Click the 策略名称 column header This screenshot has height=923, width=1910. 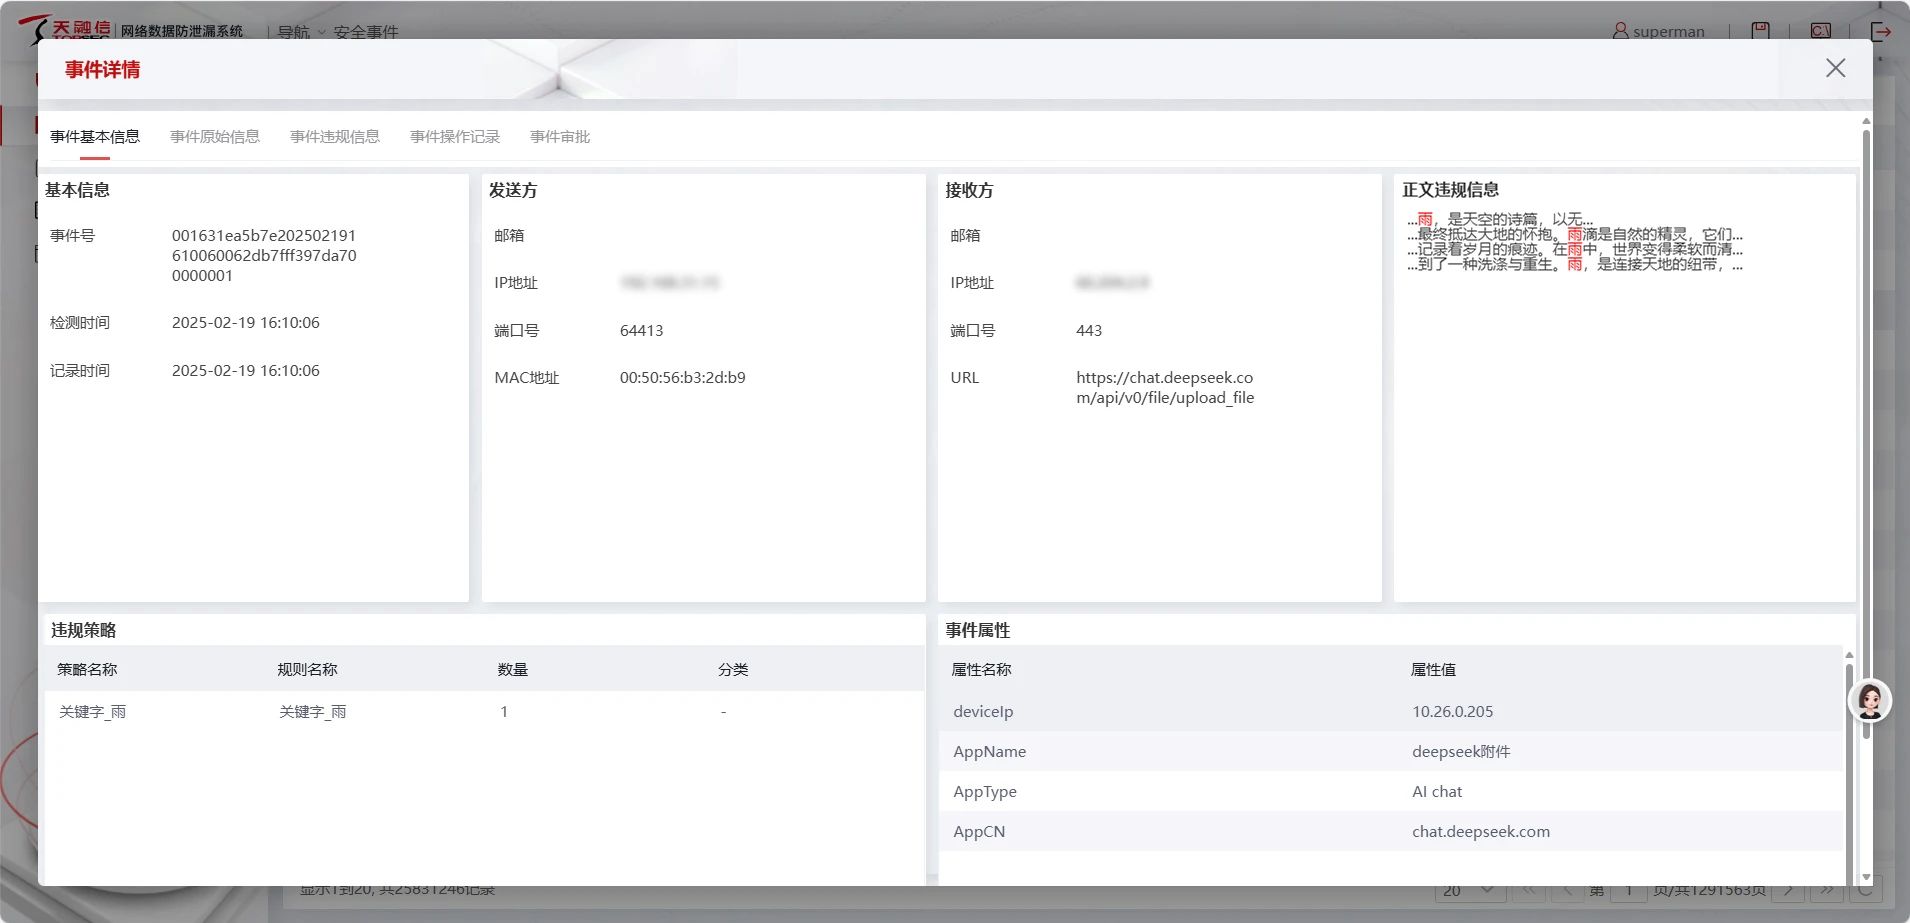(87, 670)
